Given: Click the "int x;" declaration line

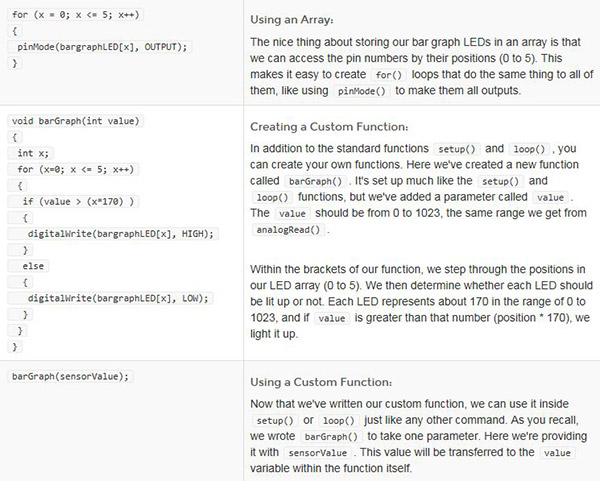Looking at the screenshot, I should coord(32,153).
